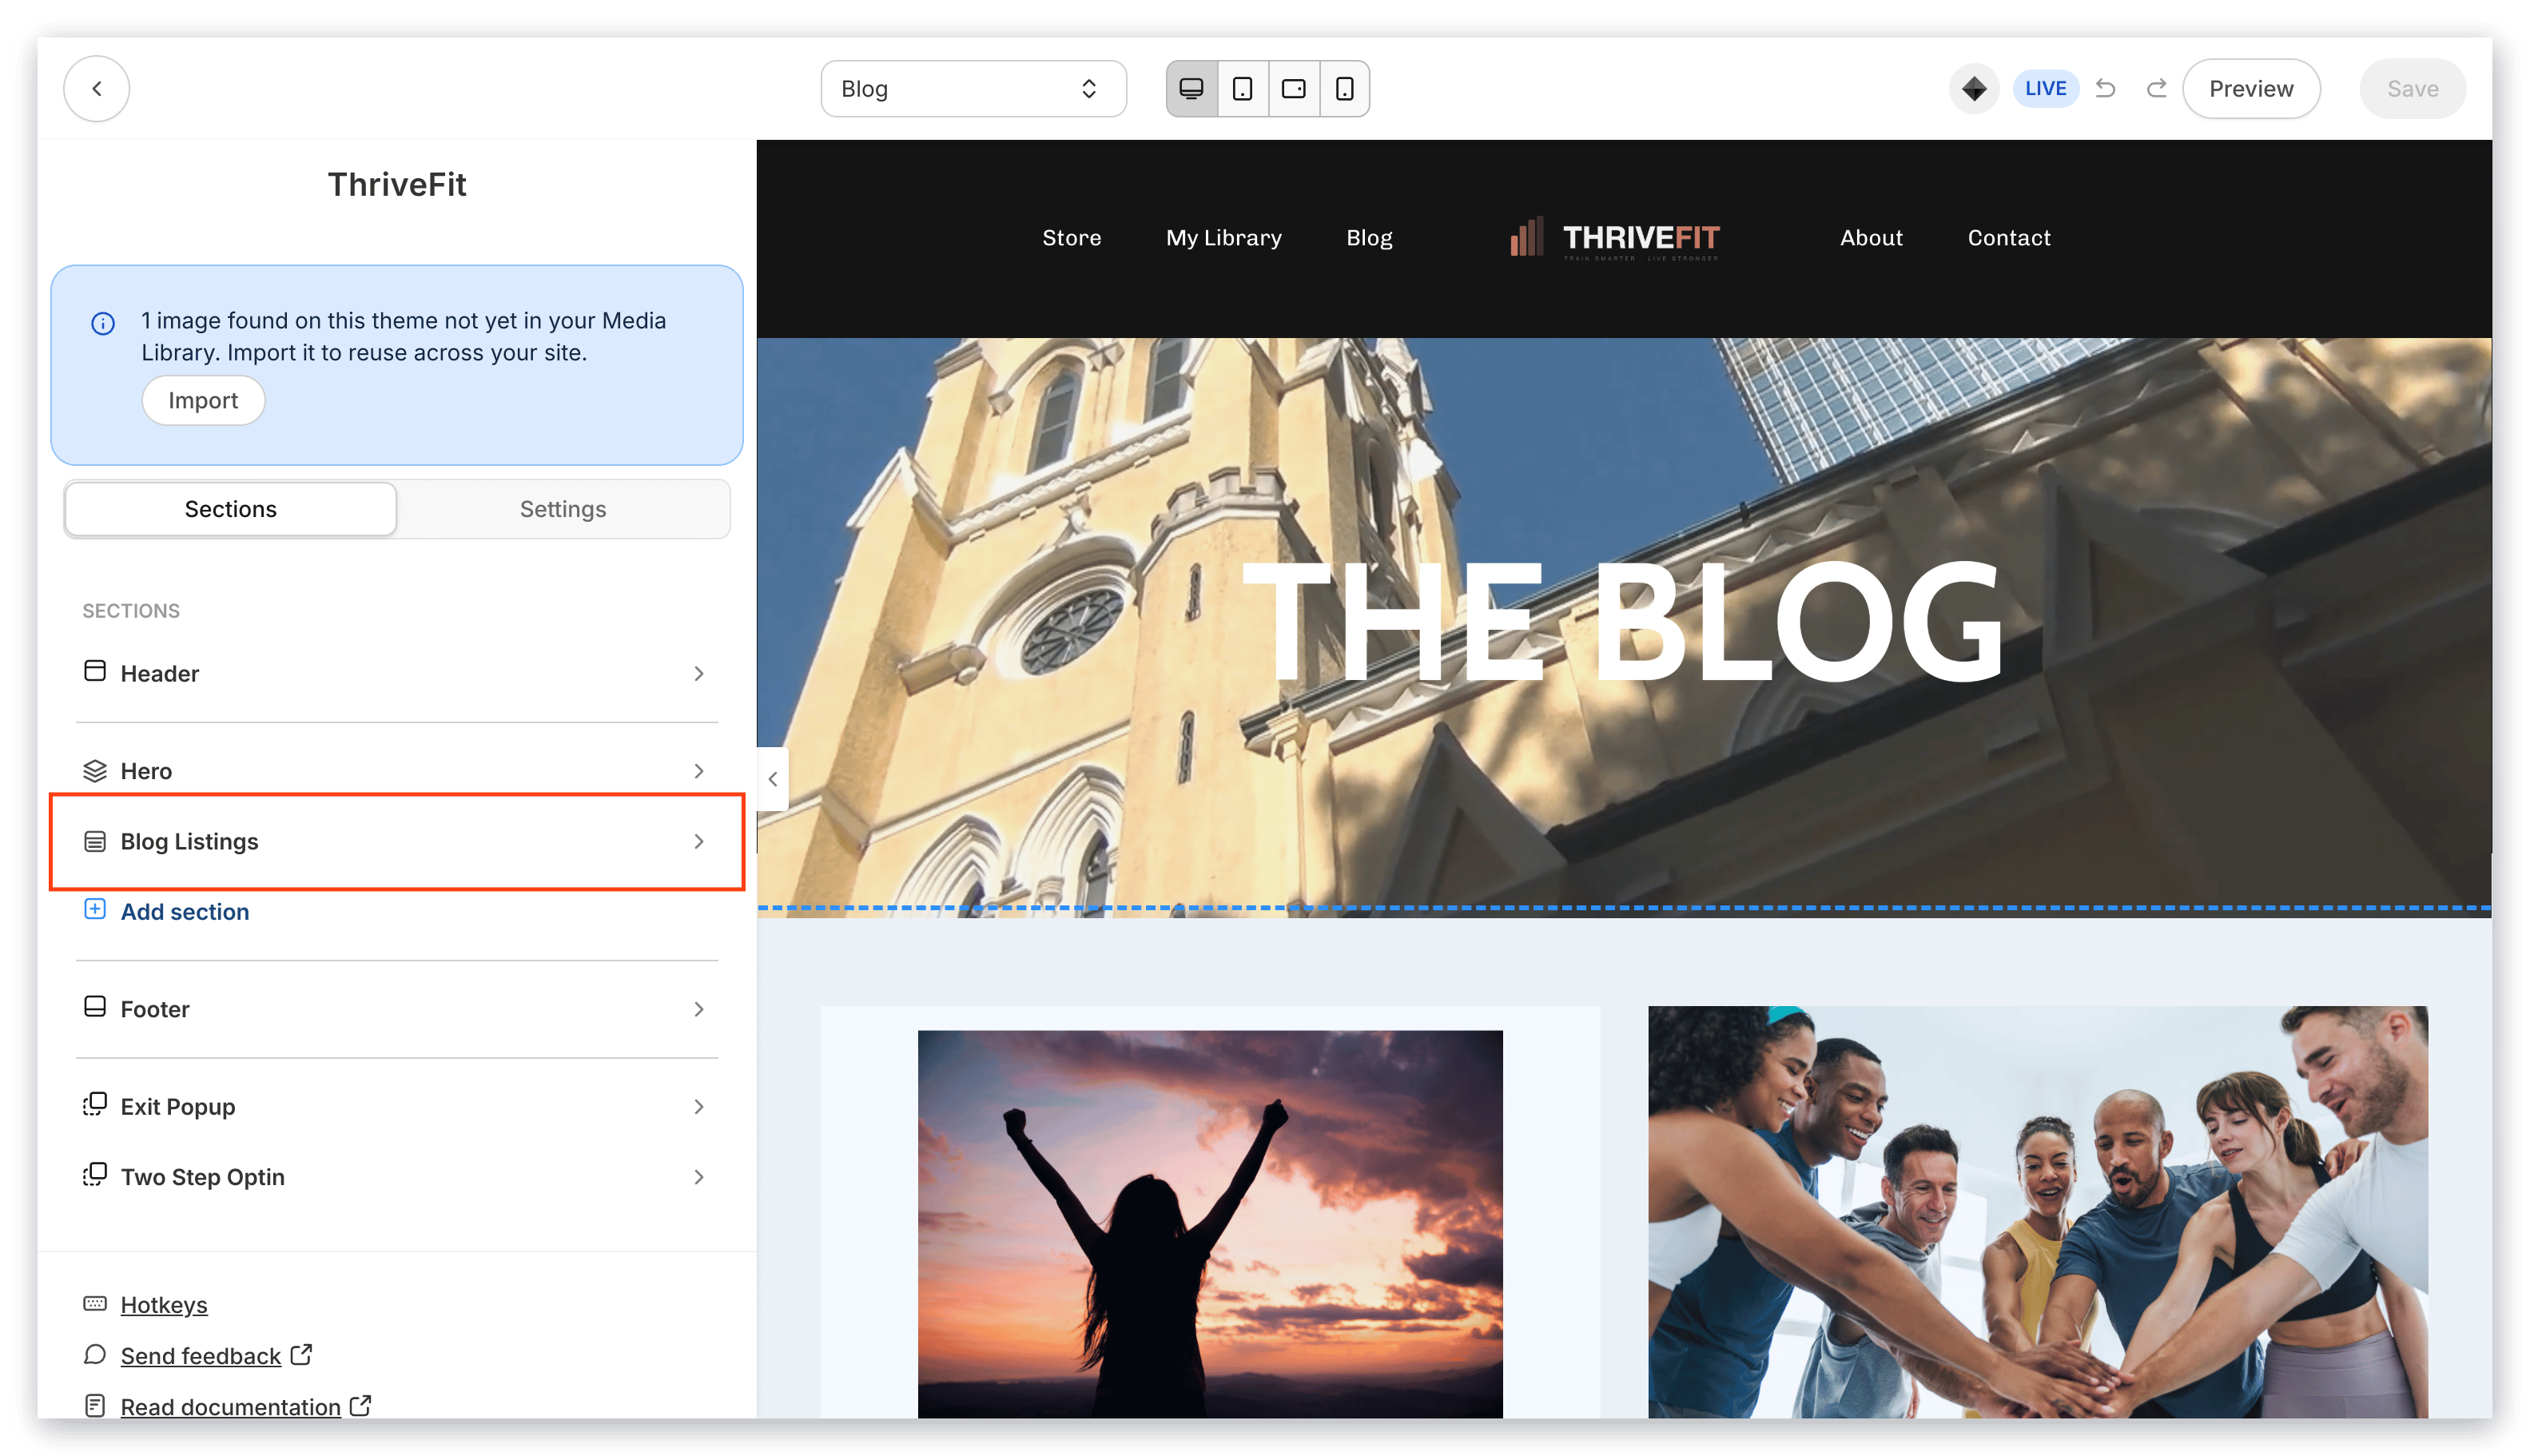The image size is (2530, 1456).
Task: Click the ThriveFit logo in preview header
Action: click(1615, 238)
